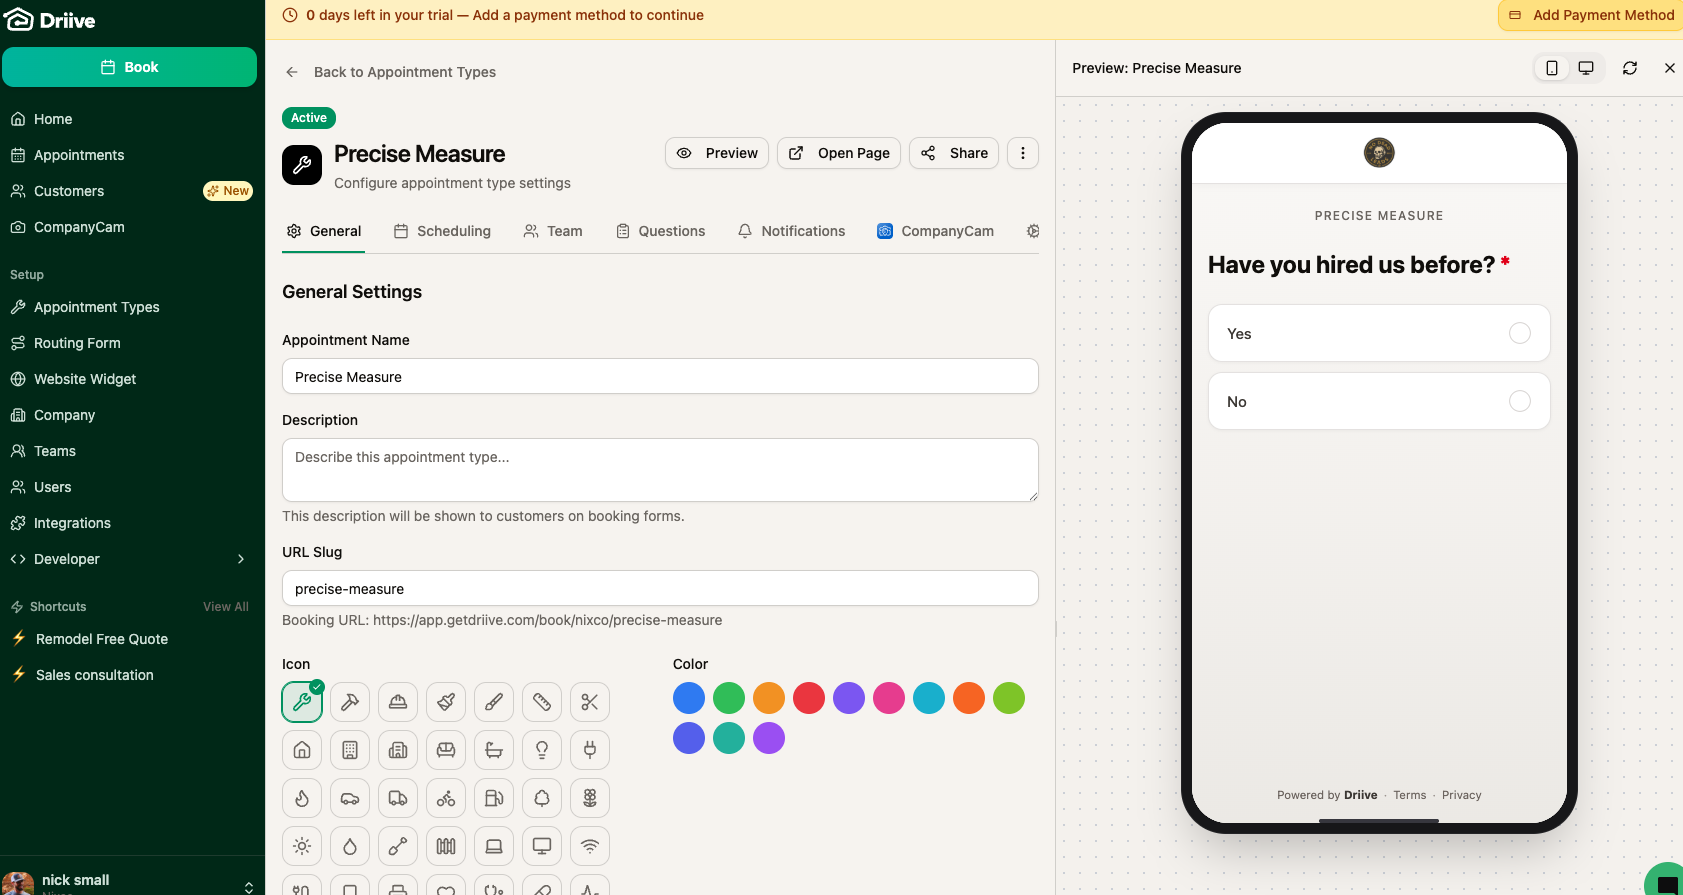This screenshot has width=1683, height=895.
Task: Choose the pink color swatch
Action: [x=889, y=698]
